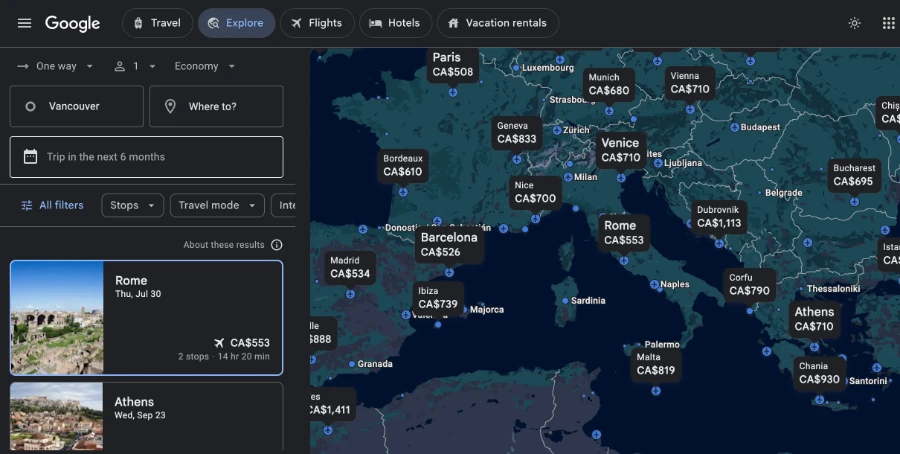Open the Travel mode filter dropdown
The height and width of the screenshot is (454, 900).
tap(217, 205)
